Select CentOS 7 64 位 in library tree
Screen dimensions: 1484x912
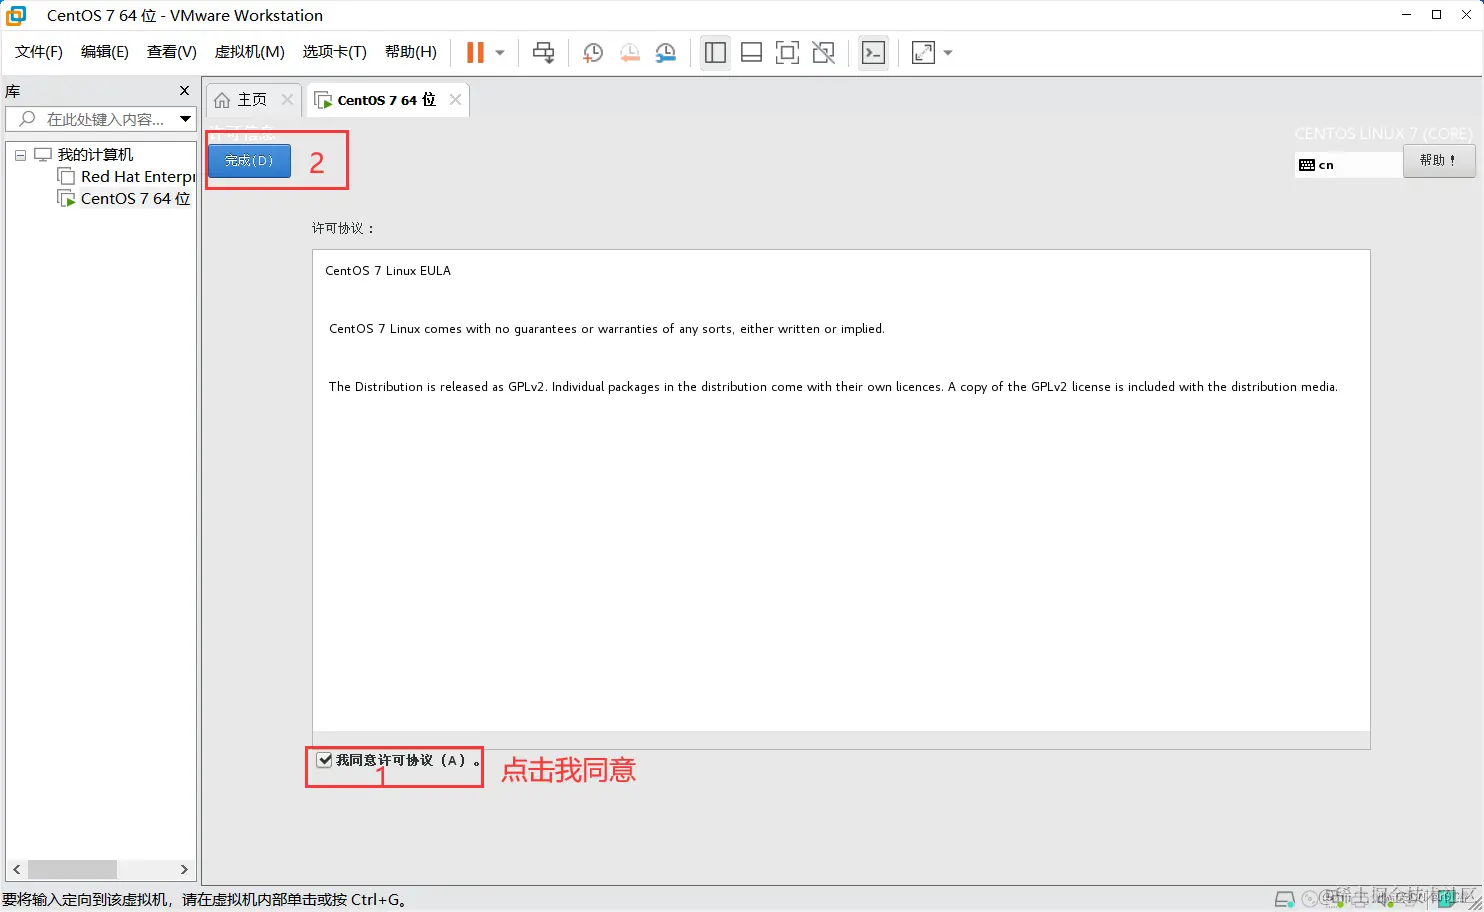pos(135,199)
